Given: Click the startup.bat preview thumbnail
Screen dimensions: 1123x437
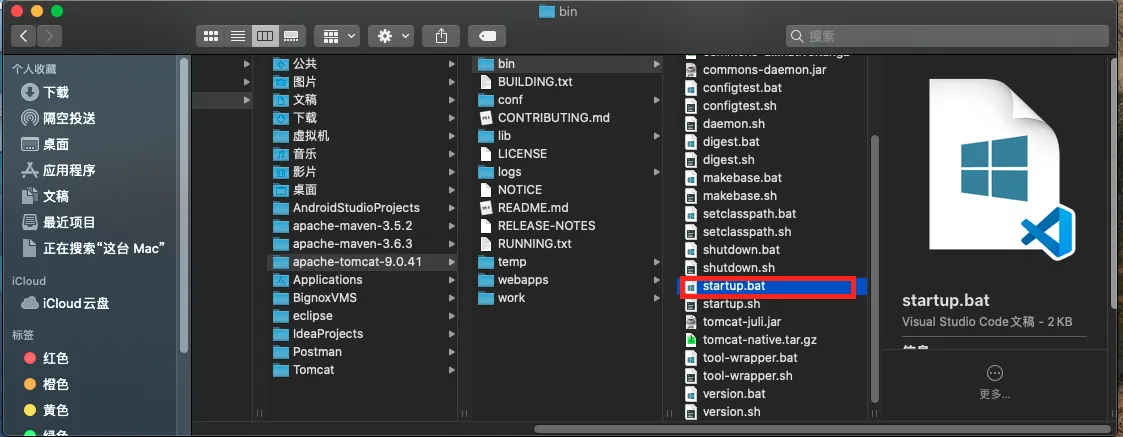Looking at the screenshot, I should tap(1001, 169).
